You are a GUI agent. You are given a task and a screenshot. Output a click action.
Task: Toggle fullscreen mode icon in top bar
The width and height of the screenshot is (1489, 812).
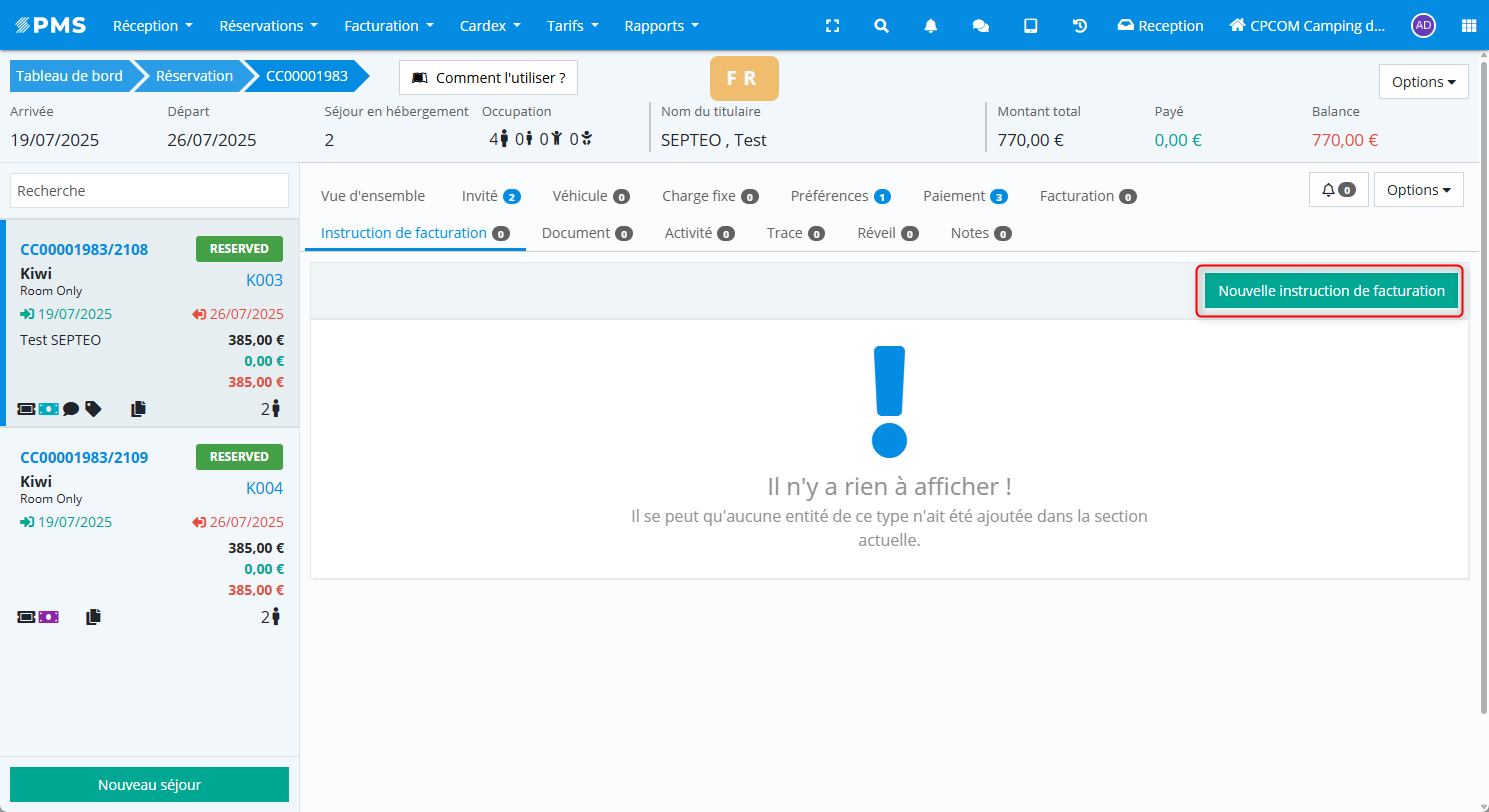832,26
